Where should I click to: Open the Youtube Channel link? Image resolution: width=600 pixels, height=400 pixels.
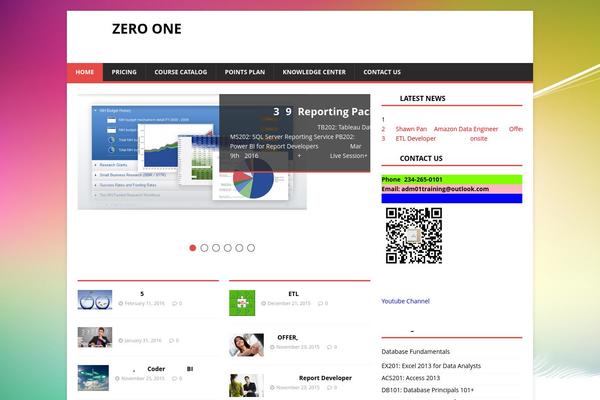click(405, 301)
